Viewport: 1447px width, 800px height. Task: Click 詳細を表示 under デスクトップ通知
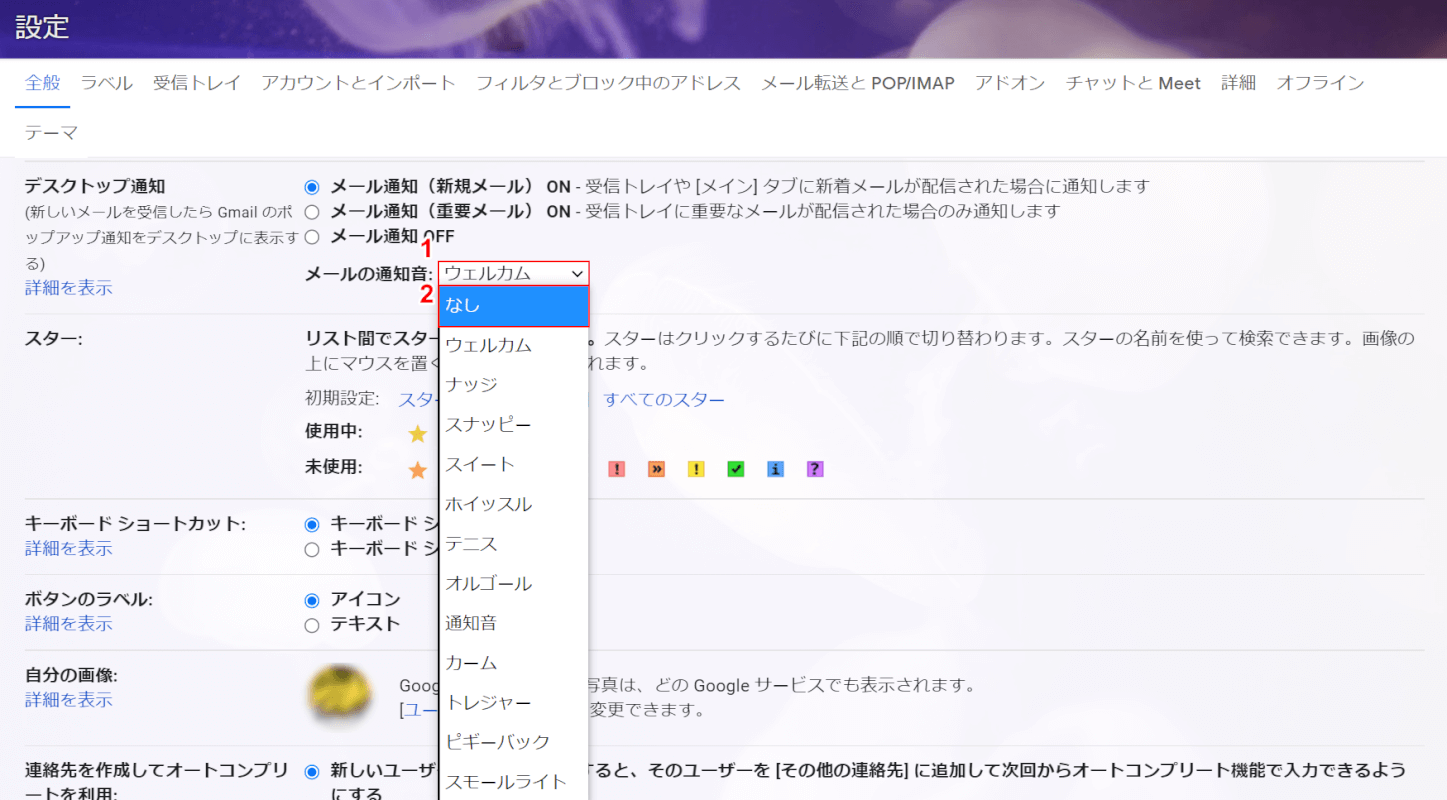tap(69, 288)
